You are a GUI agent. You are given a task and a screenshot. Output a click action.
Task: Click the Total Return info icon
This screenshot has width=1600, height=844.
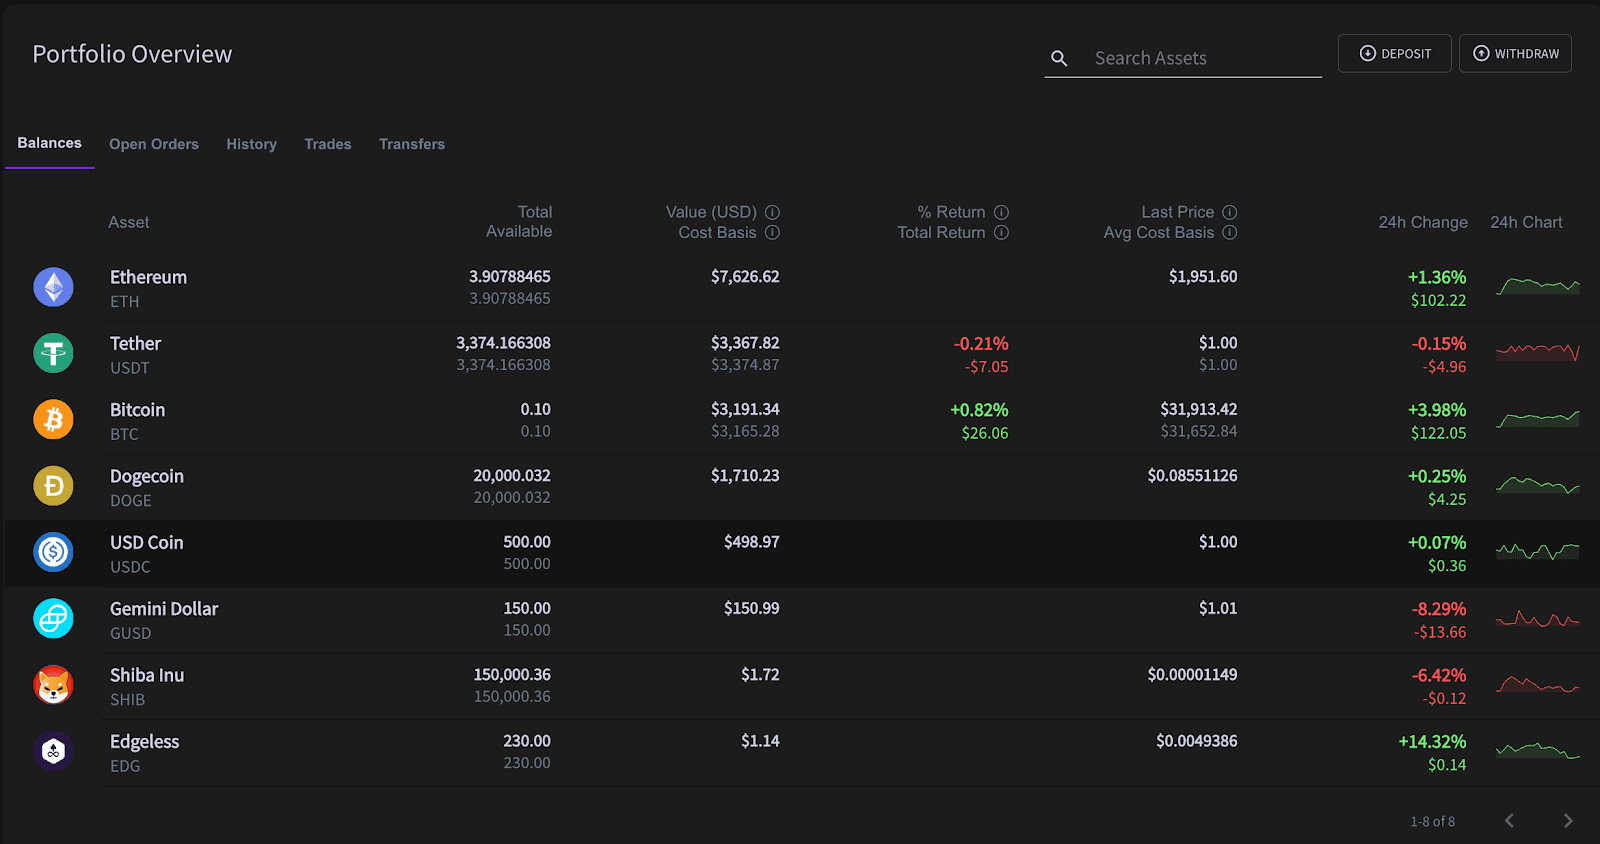1001,232
